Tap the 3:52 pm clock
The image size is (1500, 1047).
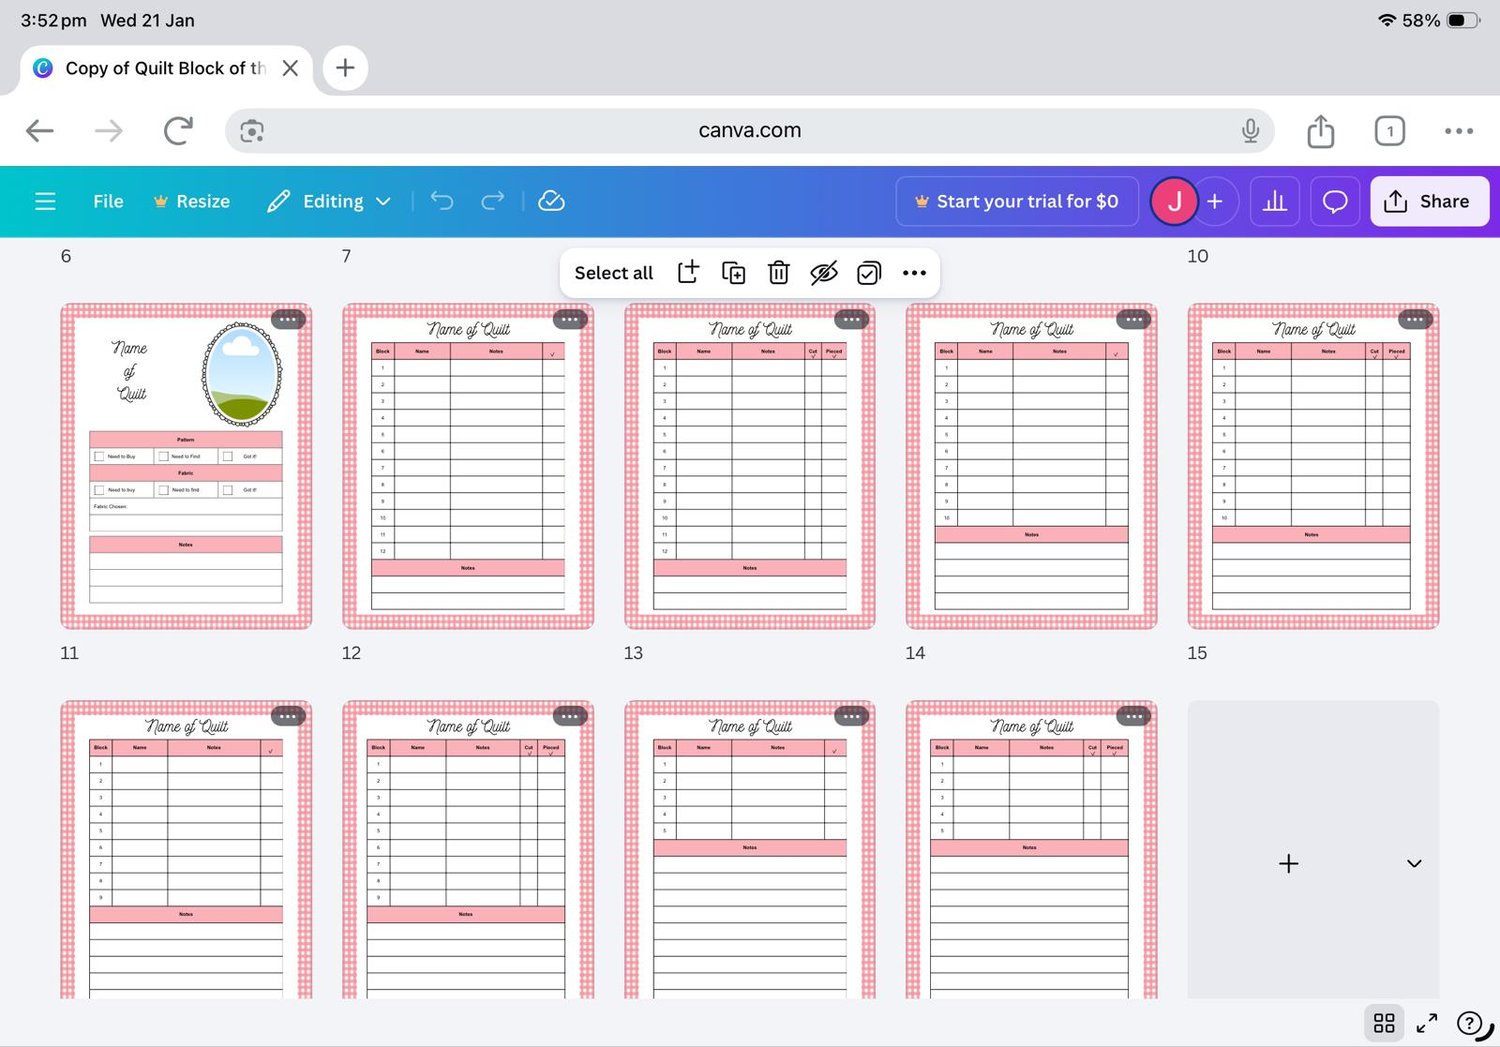pos(53,20)
